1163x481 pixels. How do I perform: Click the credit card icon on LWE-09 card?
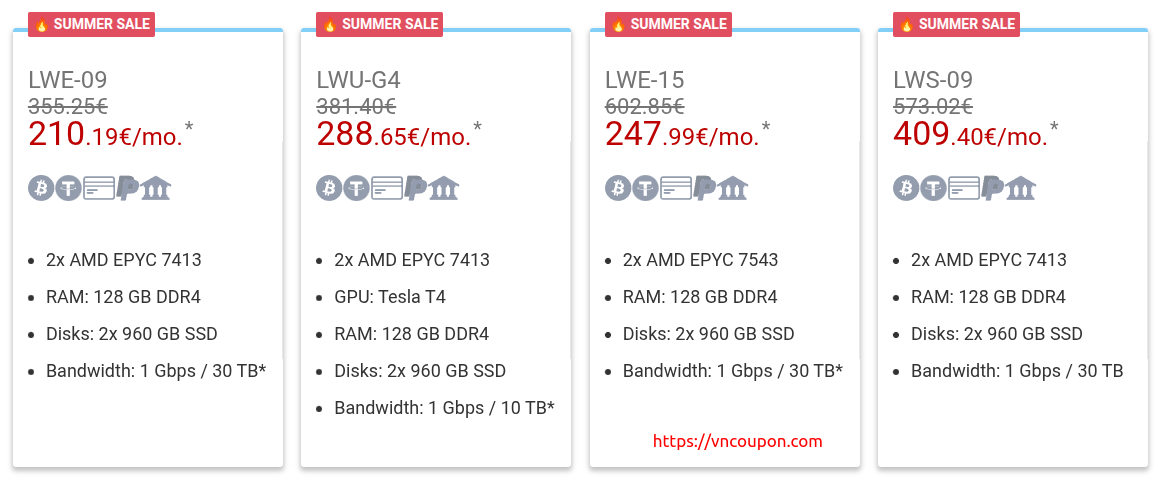pyautogui.click(x=99, y=188)
